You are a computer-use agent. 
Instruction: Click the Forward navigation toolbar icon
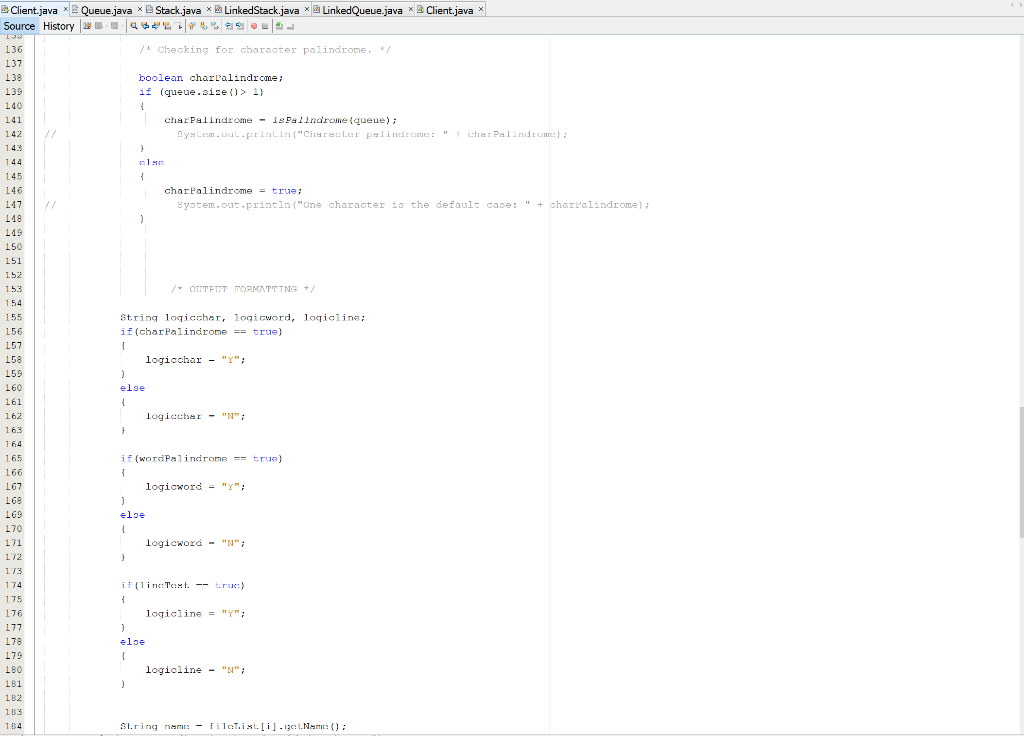[x=114, y=26]
